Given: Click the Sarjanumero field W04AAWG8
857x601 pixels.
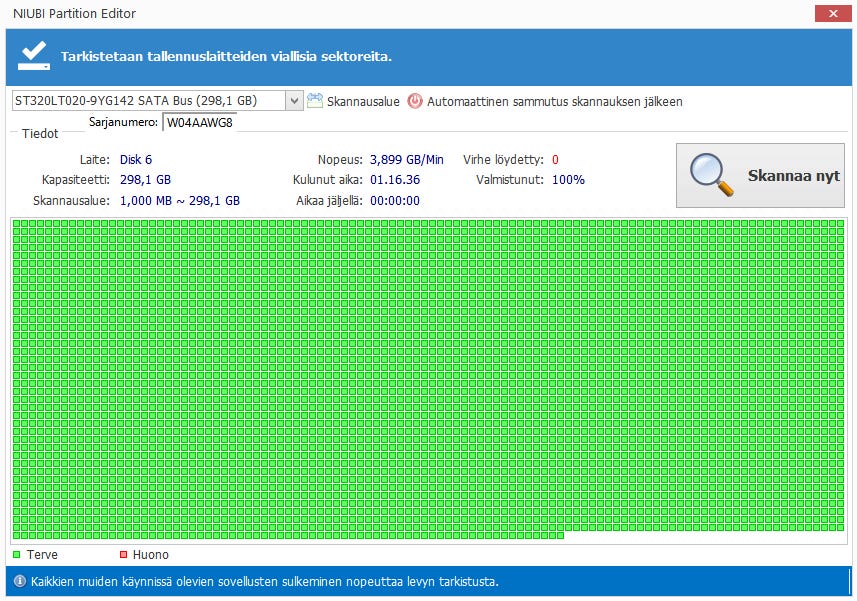Looking at the screenshot, I should [x=199, y=122].
